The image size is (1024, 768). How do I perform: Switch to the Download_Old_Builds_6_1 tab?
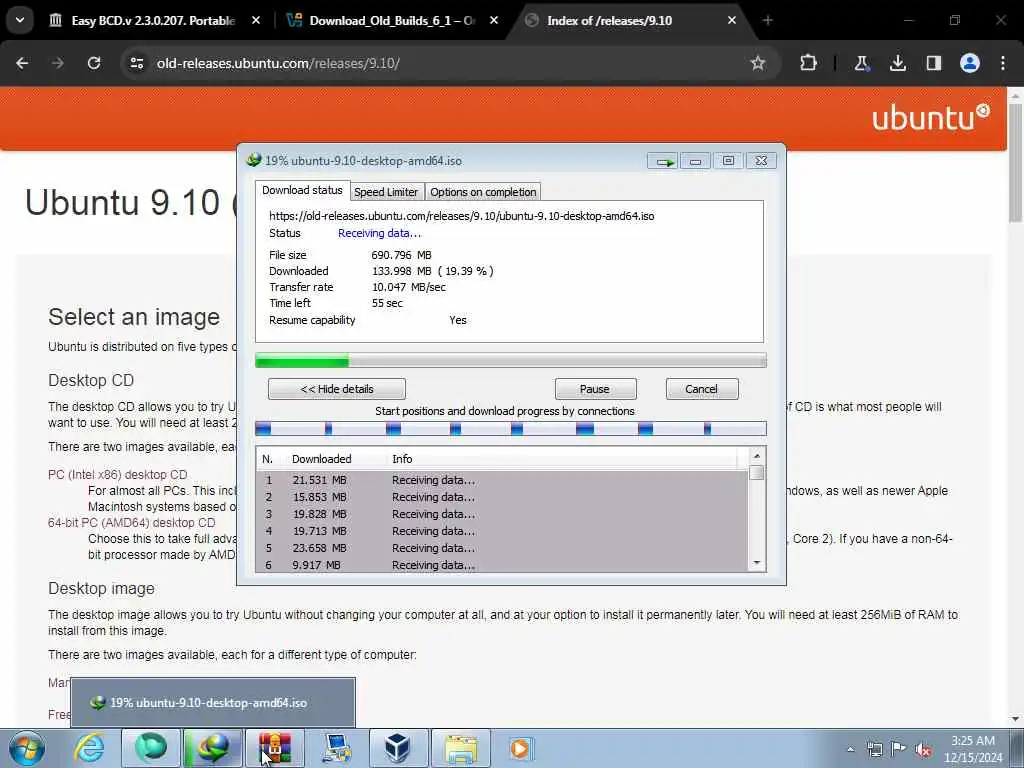pos(392,20)
